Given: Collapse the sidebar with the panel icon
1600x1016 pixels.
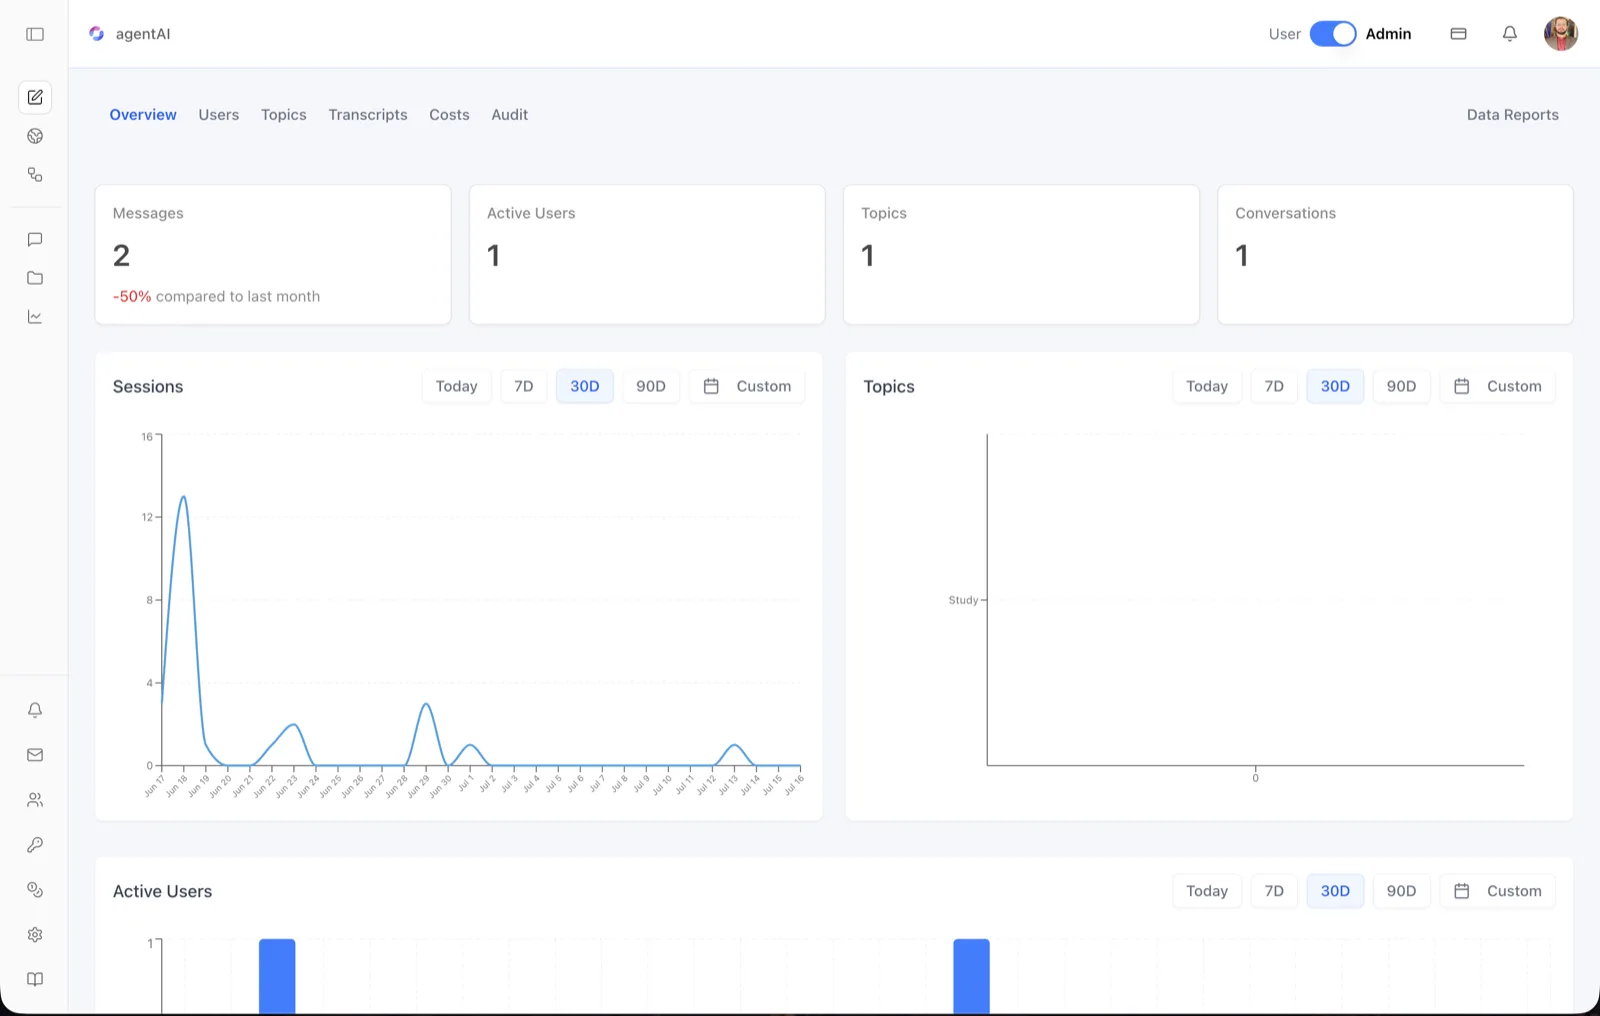Looking at the screenshot, I should tap(35, 34).
